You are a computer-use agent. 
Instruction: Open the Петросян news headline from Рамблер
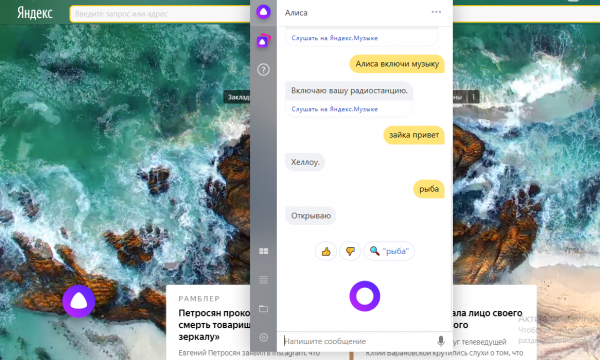coord(214,325)
